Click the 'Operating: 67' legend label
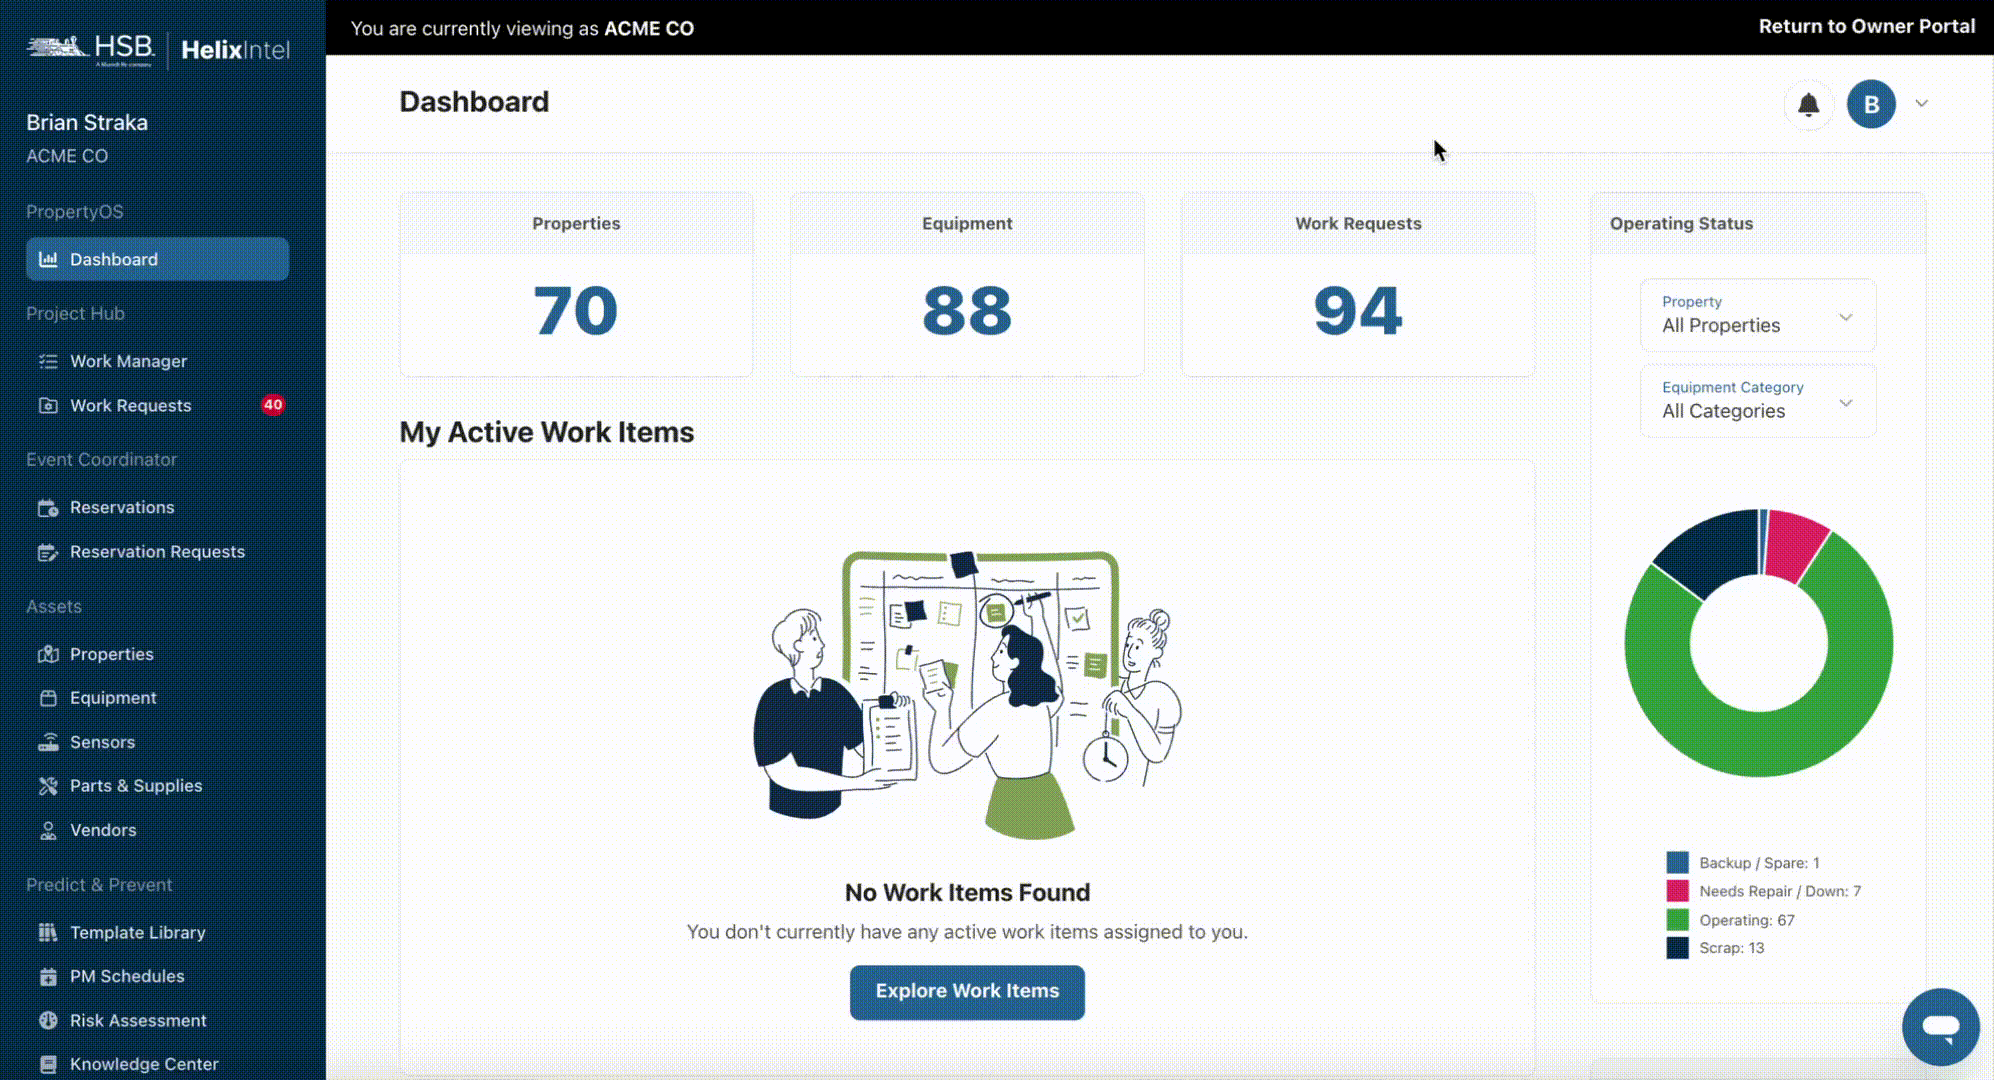1994x1080 pixels. 1747,920
